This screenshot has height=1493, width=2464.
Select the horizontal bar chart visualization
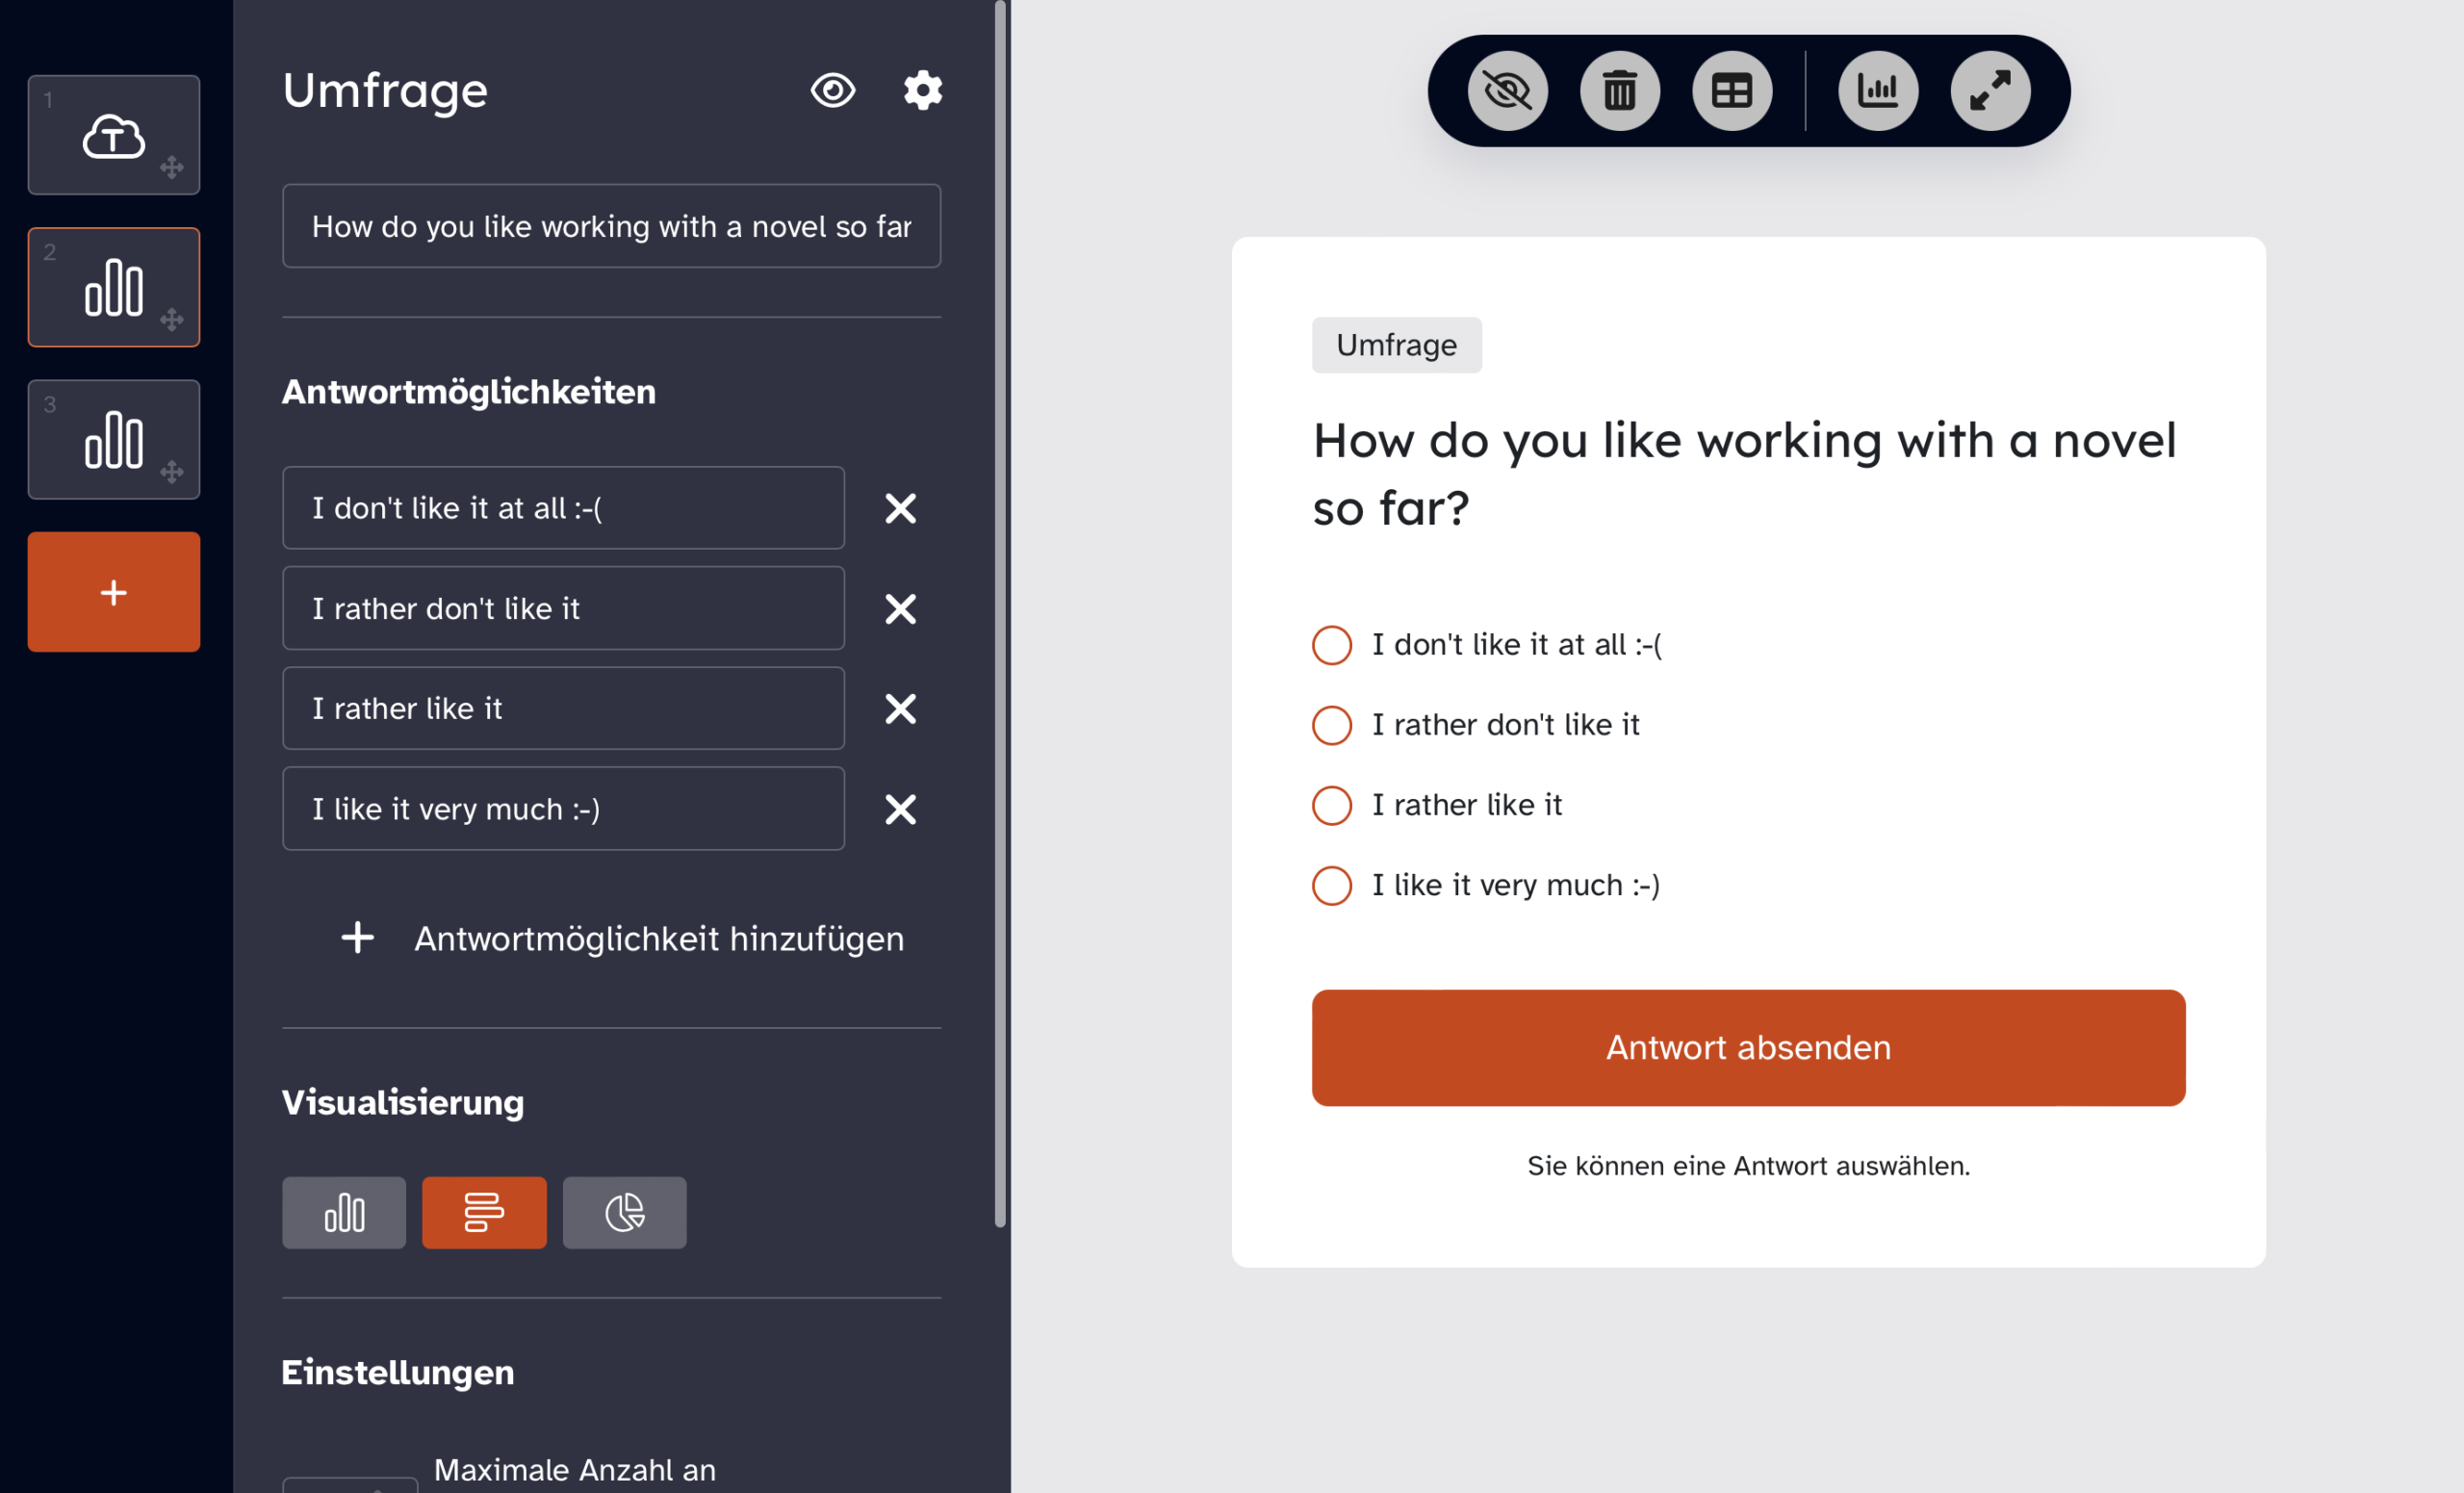point(484,1212)
